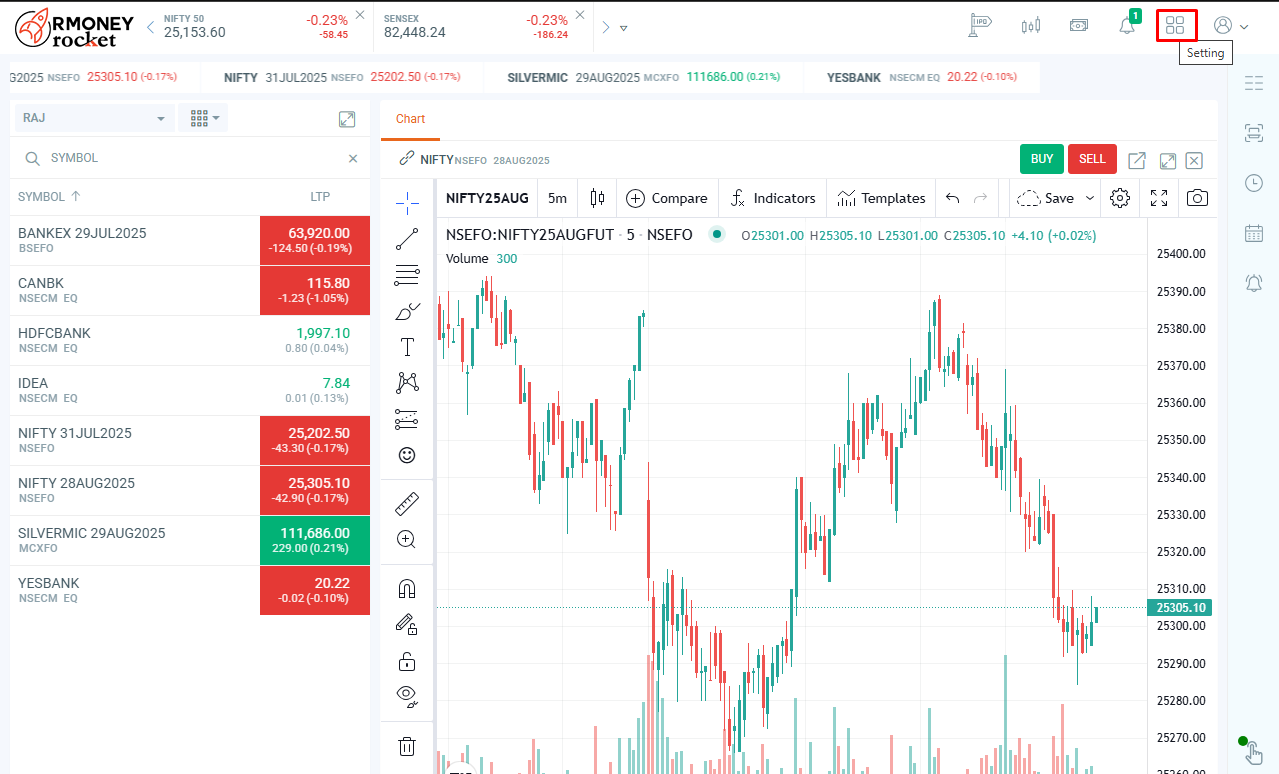The width and height of the screenshot is (1279, 774).
Task: Open the candle chart style selector
Action: tap(597, 198)
